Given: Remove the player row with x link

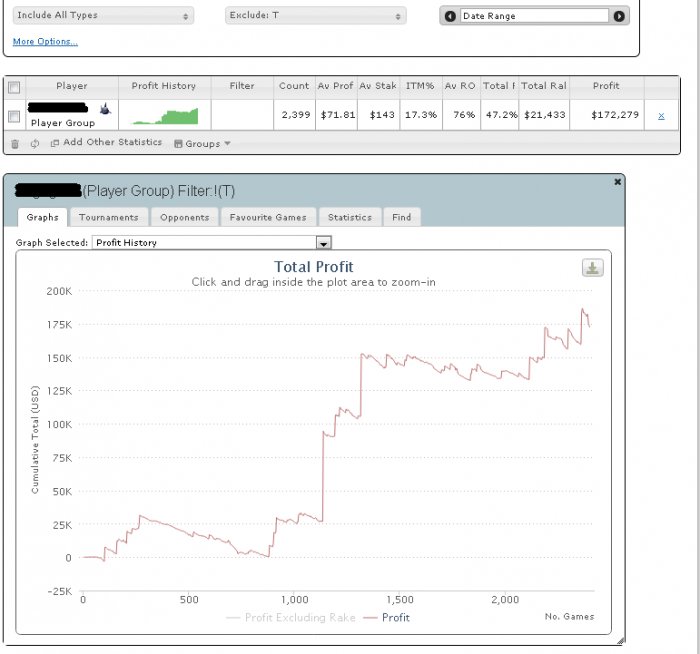Looking at the screenshot, I should [x=661, y=116].
